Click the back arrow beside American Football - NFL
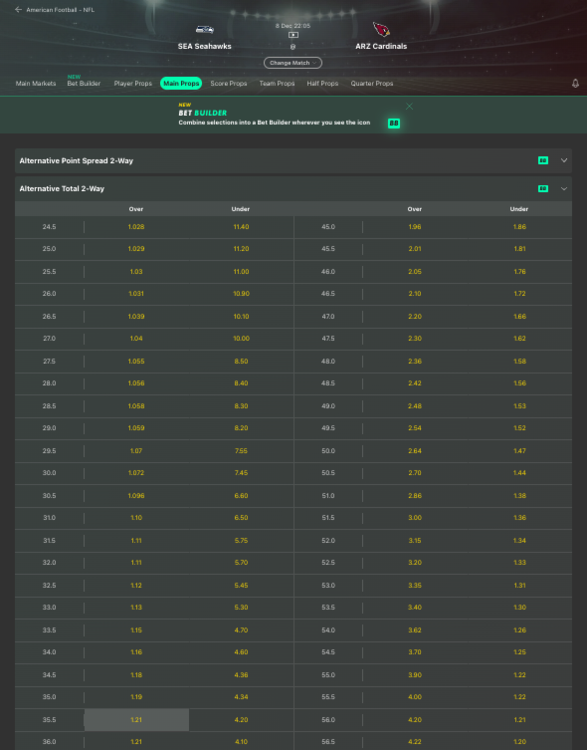Viewport: 587px width, 750px height. coord(18,10)
